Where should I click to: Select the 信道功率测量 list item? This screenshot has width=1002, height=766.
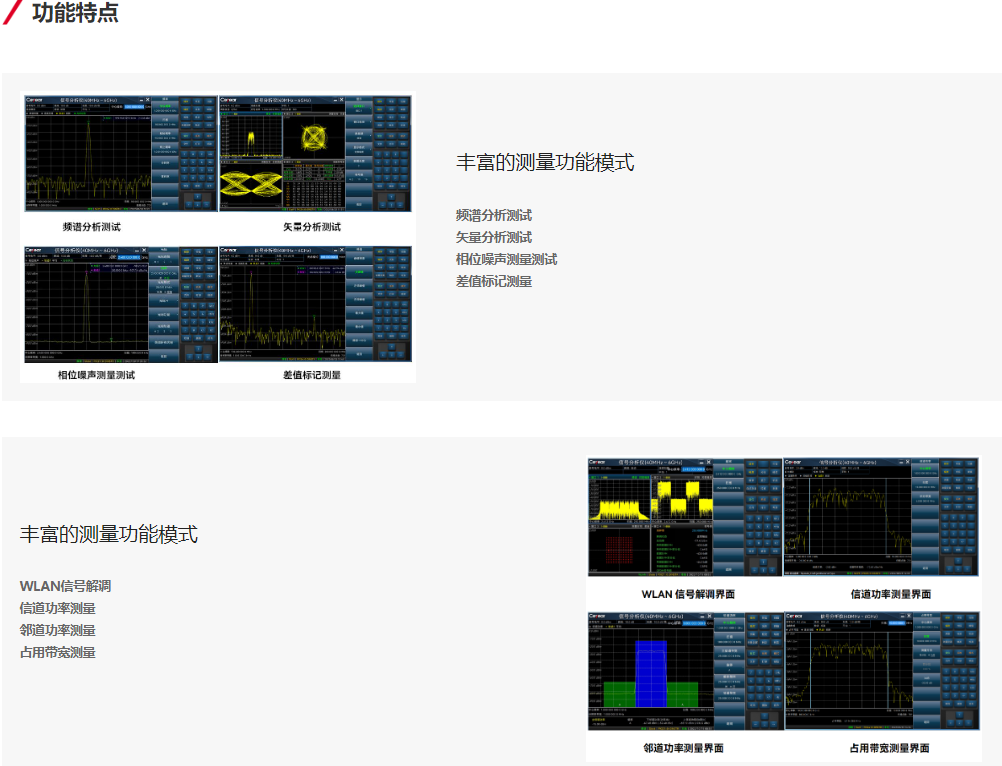[58, 608]
